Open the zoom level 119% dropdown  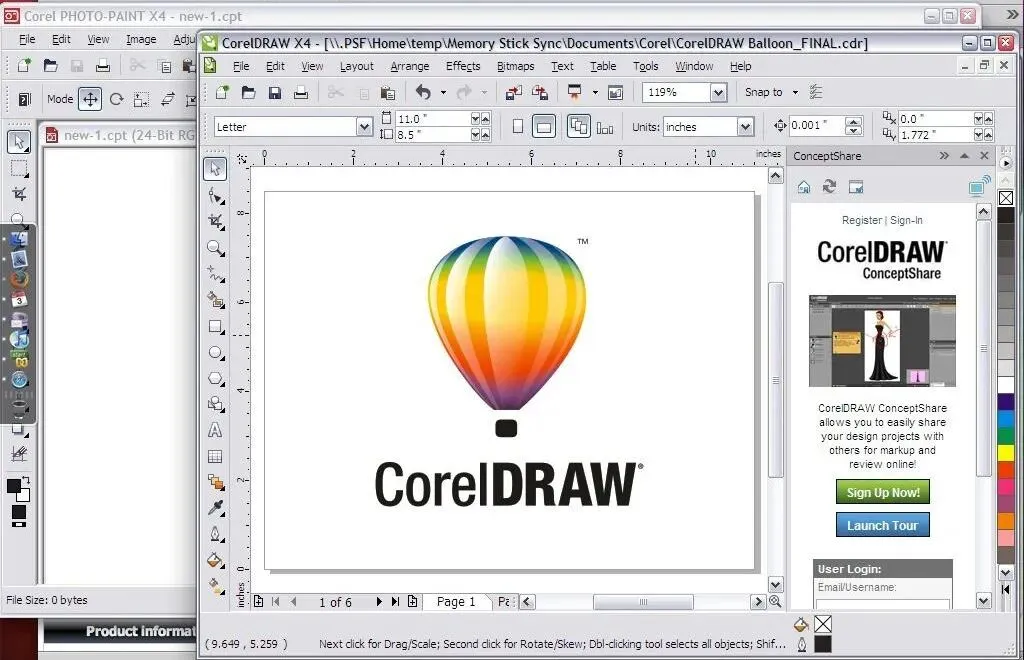tap(718, 93)
